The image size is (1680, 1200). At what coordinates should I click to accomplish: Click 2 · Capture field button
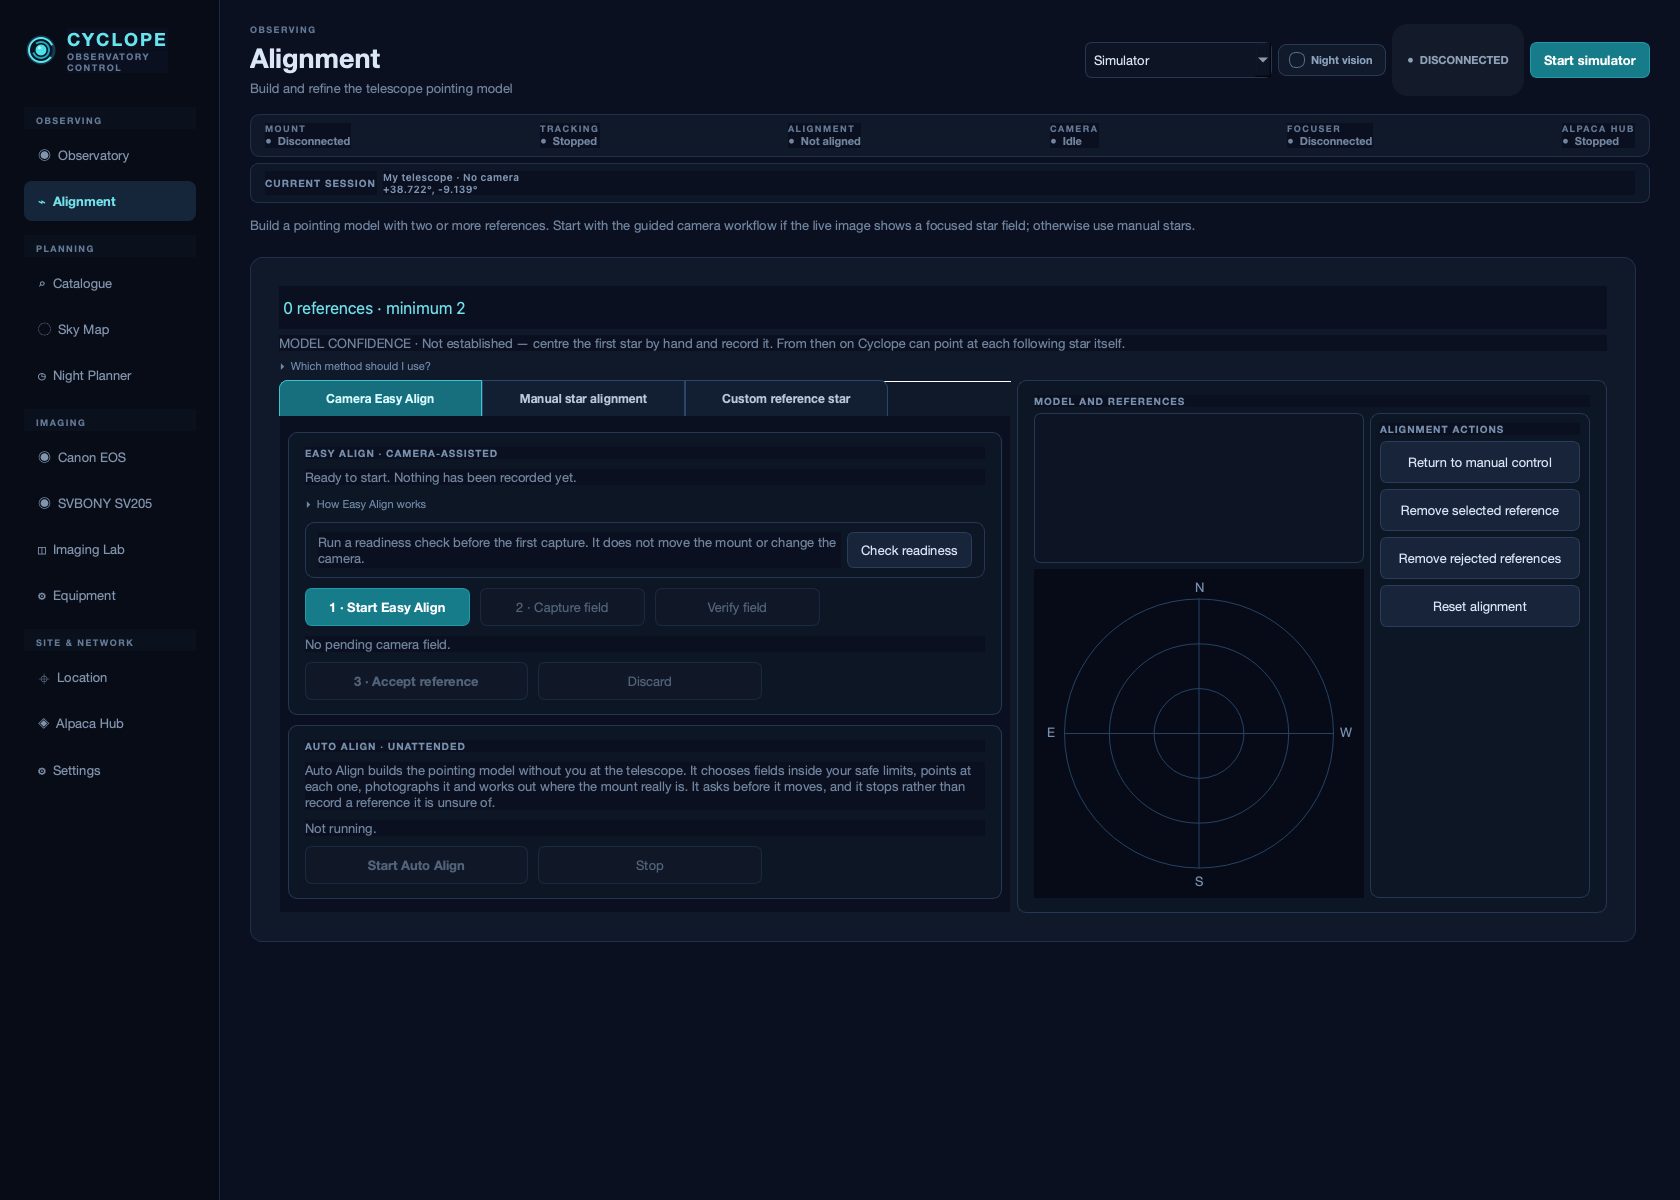562,607
